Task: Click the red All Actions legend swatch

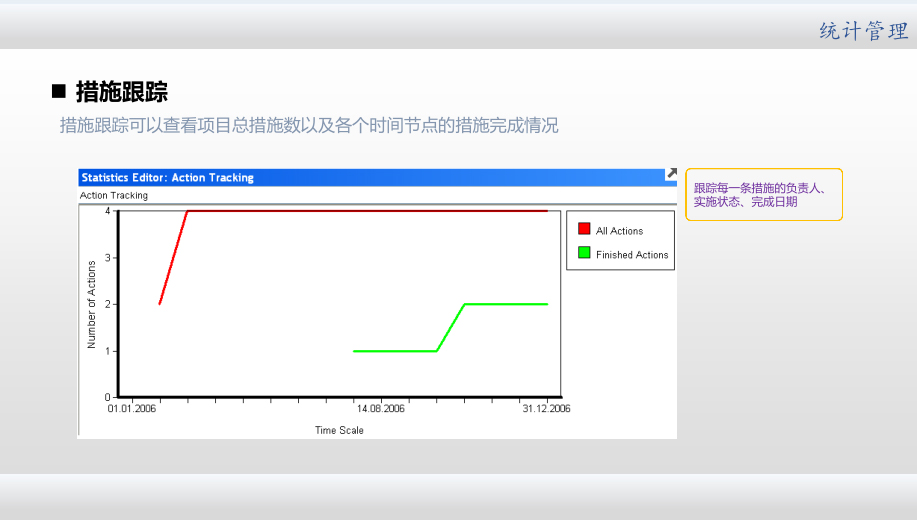Action: 584,230
